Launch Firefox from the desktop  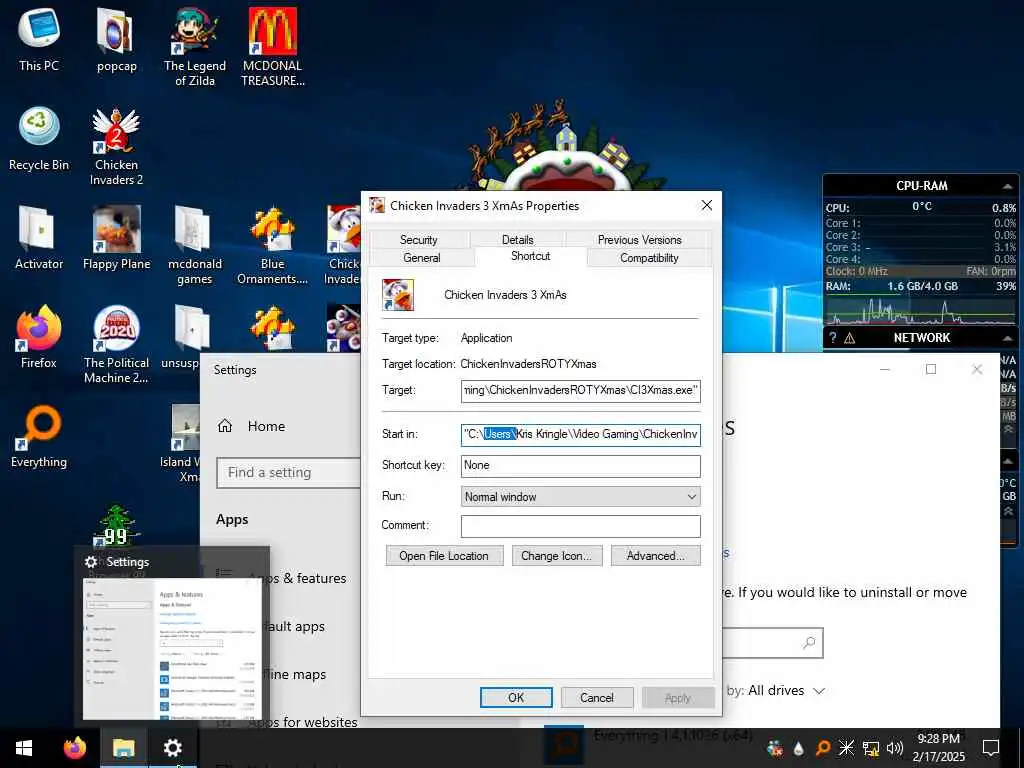[x=39, y=336]
